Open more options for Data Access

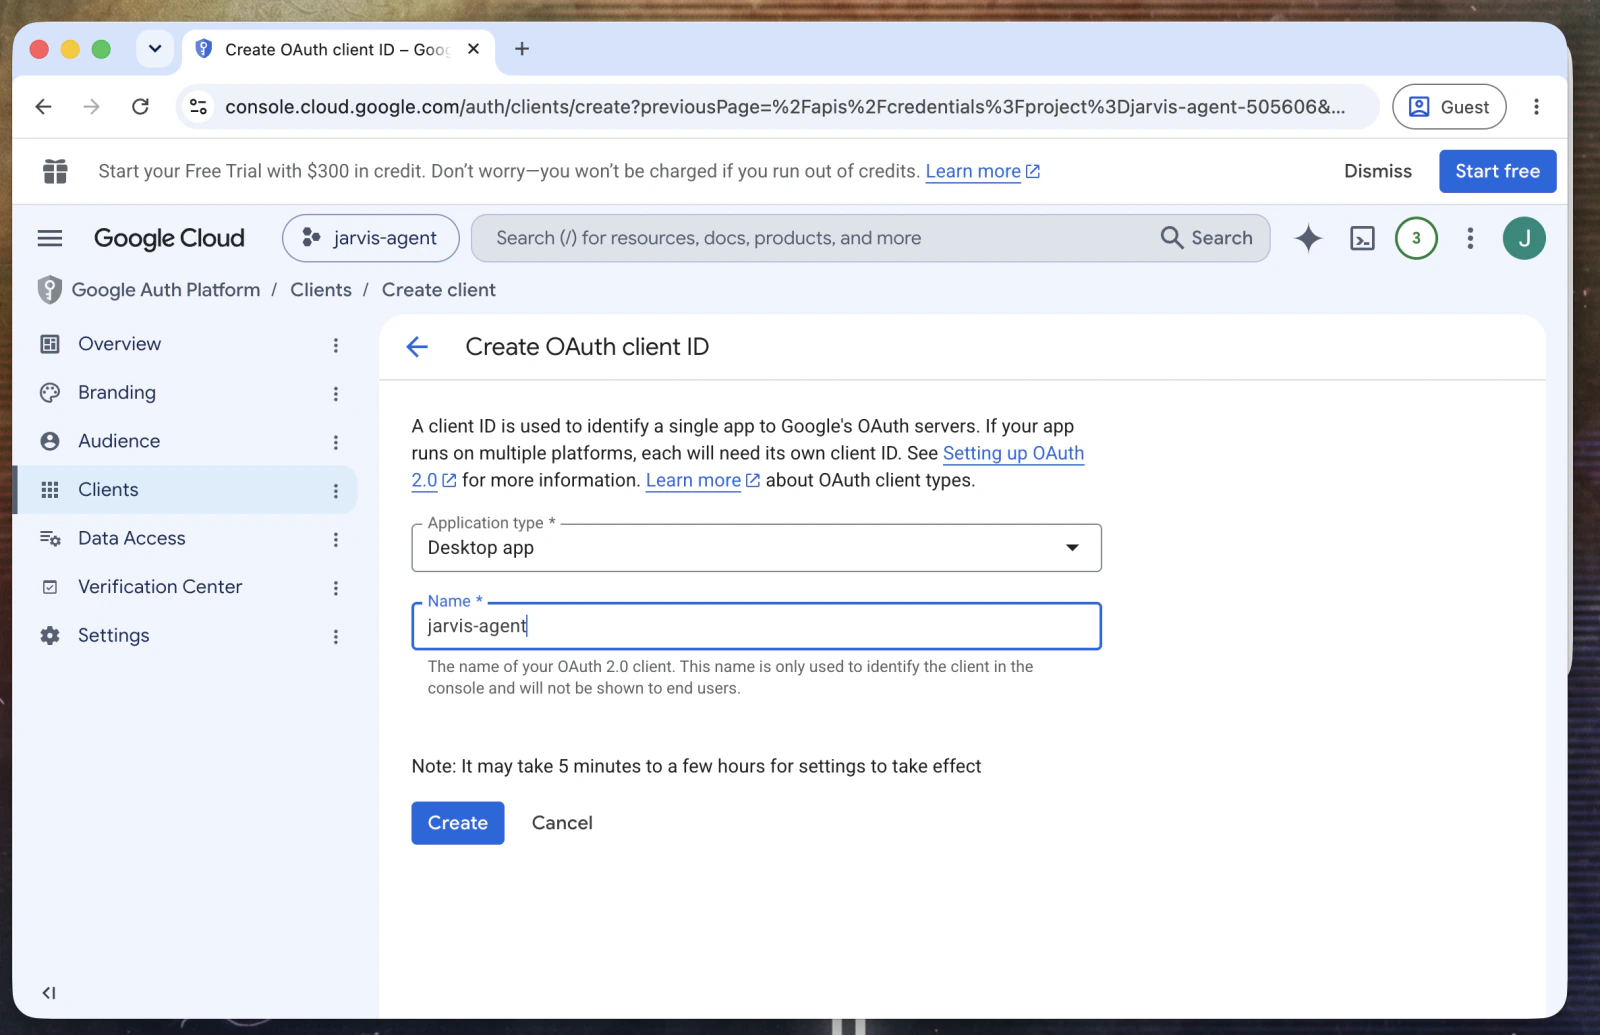coord(336,540)
